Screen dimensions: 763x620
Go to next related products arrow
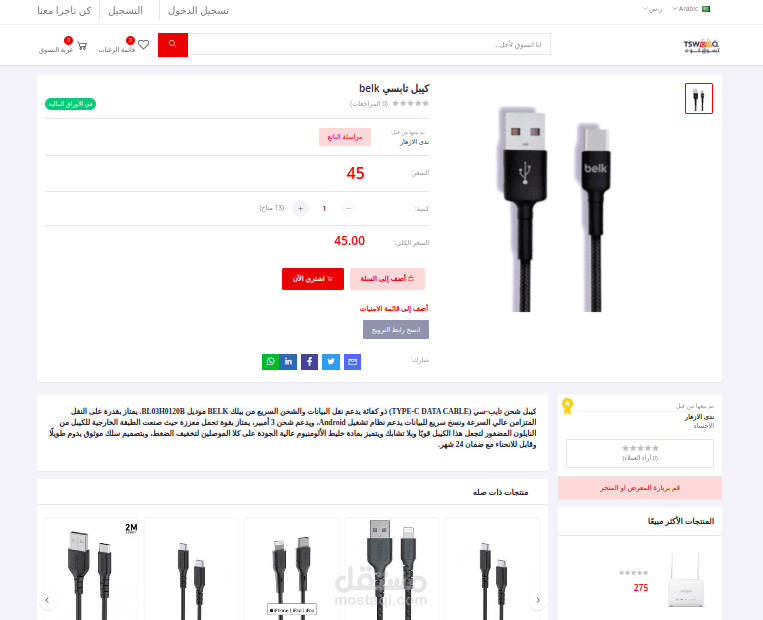point(538,600)
